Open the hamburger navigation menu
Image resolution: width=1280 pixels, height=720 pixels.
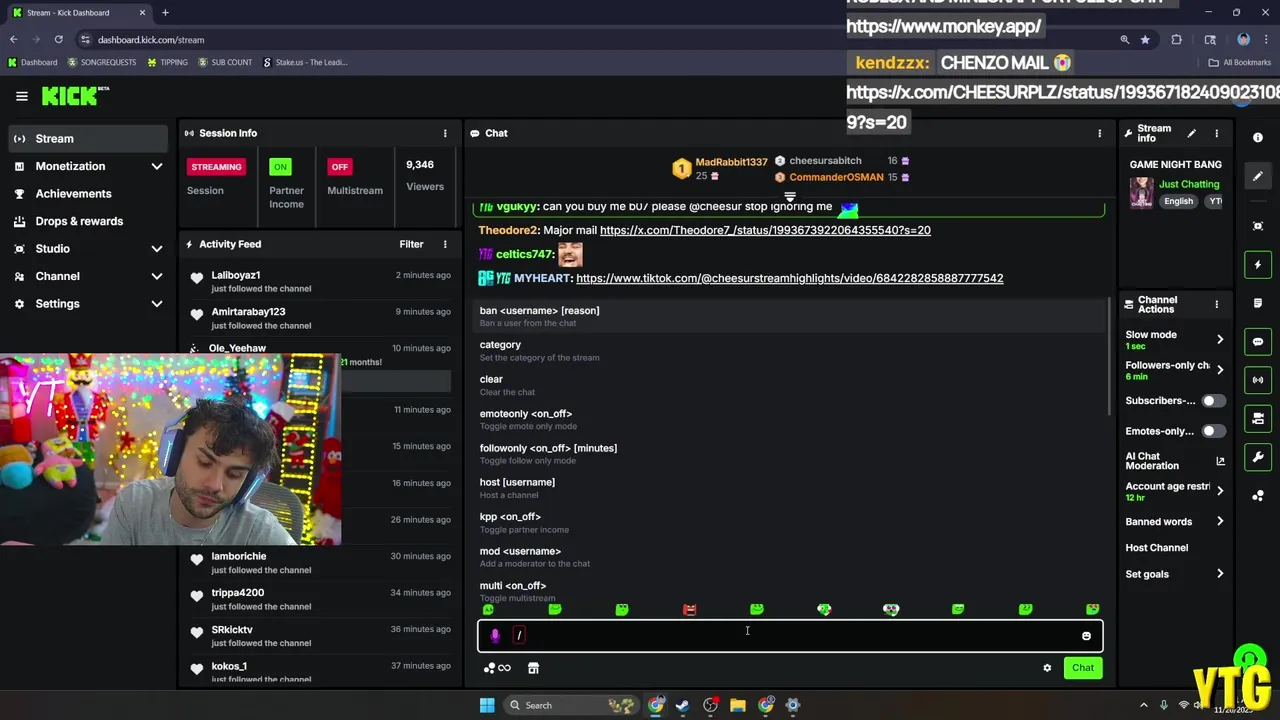21,96
